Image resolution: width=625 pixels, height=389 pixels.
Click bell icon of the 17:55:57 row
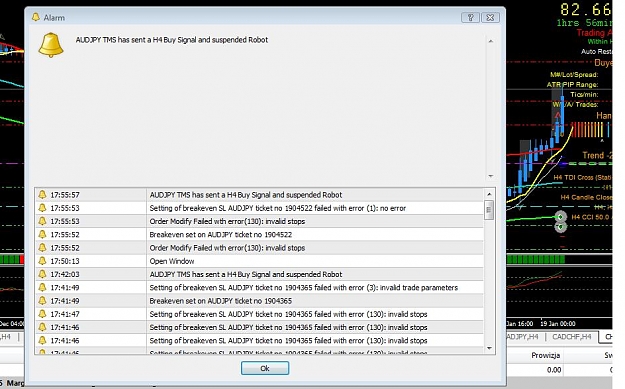coord(42,194)
